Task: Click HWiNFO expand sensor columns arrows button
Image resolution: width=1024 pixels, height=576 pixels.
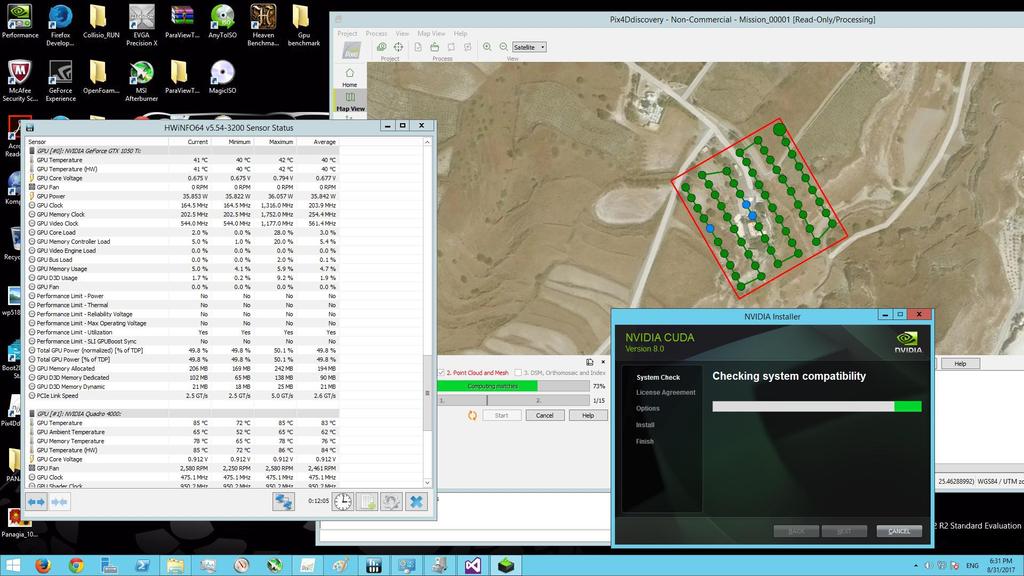Action: pyautogui.click(x=37, y=502)
